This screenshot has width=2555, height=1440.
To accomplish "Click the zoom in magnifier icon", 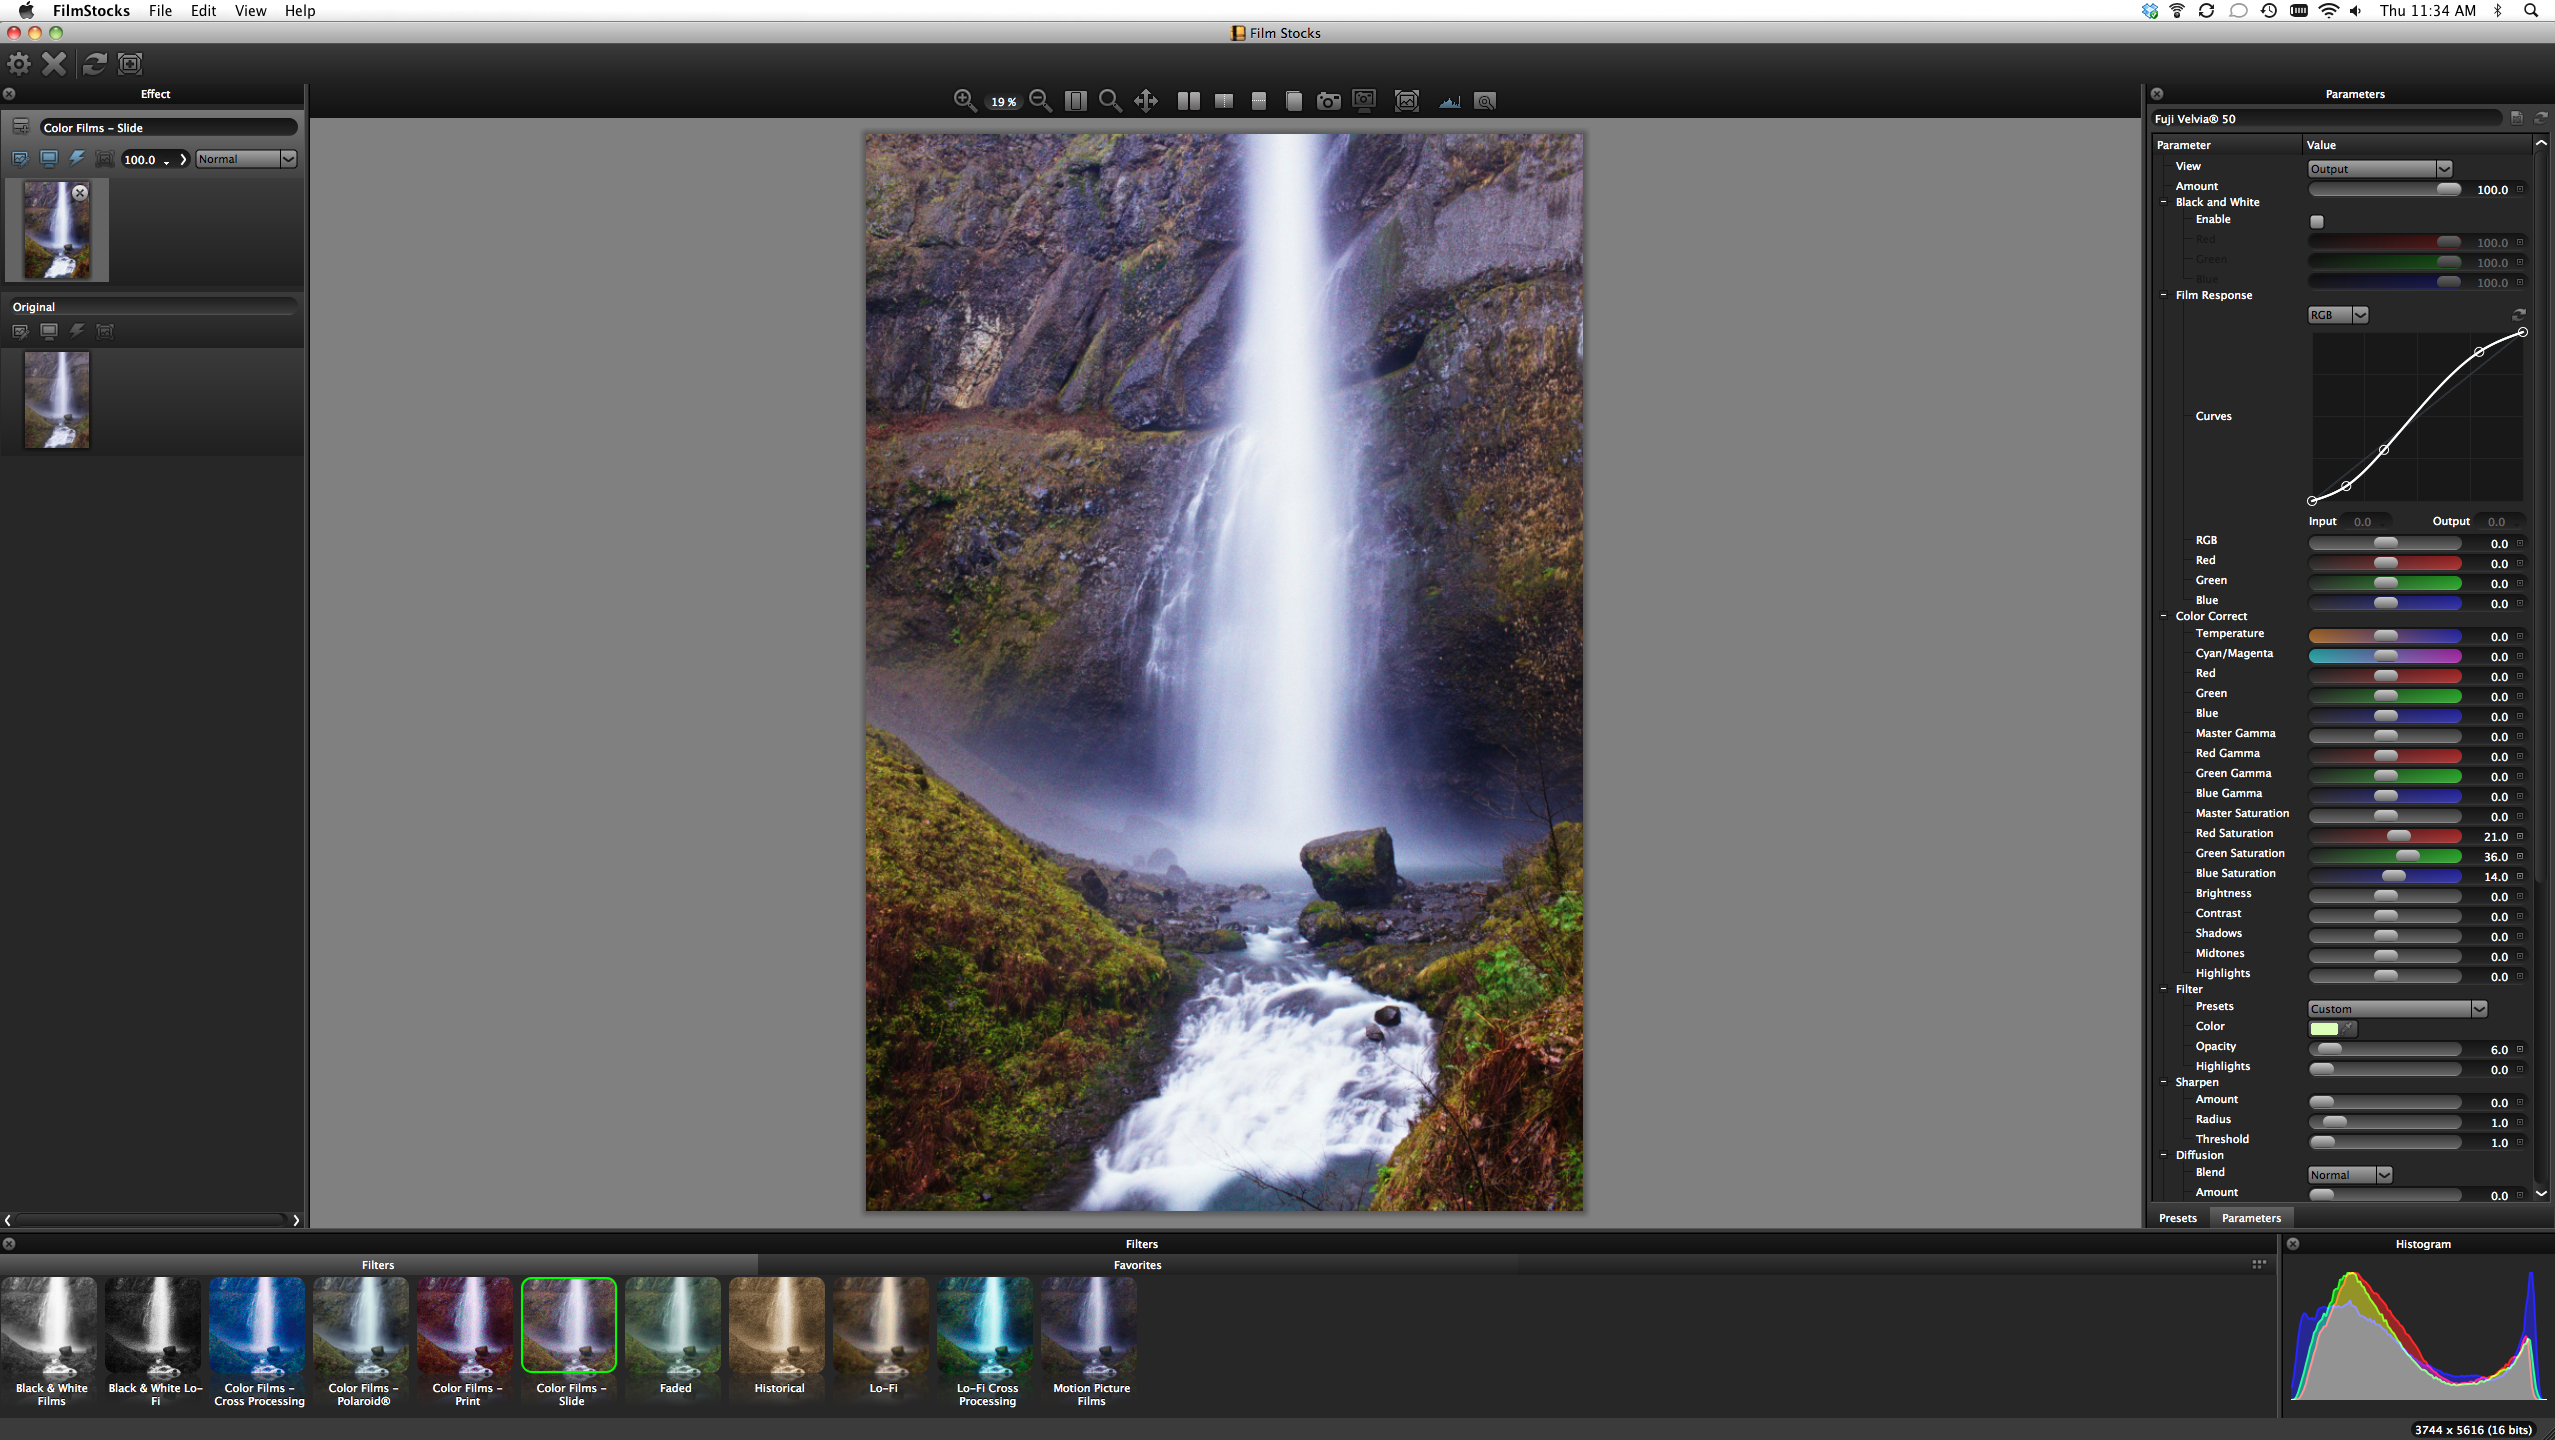I will pyautogui.click(x=963, y=100).
